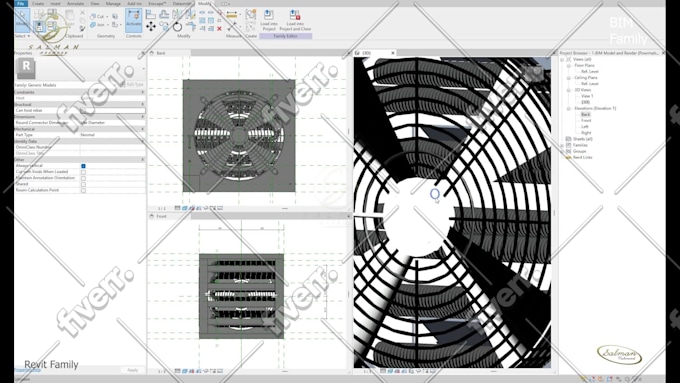The height and width of the screenshot is (383, 680).
Task: Enable the Shared checkbox
Action: [83, 184]
